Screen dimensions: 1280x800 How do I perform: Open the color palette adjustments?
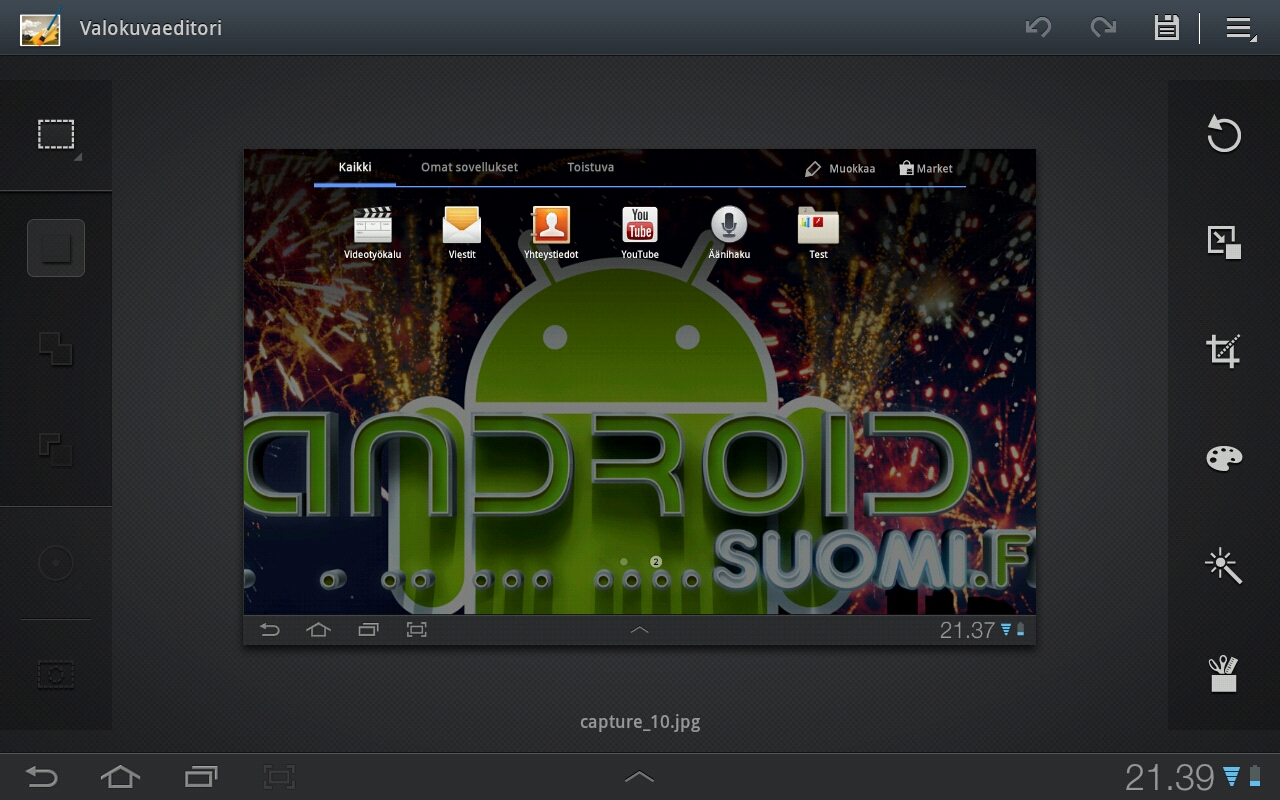[1223, 459]
